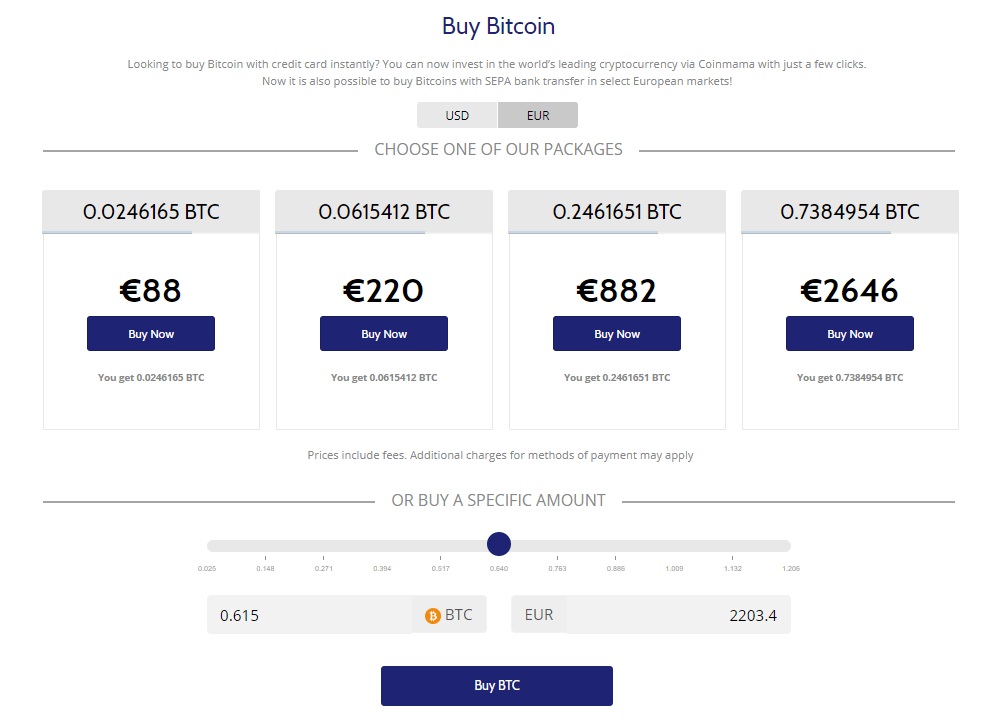Select the EUR currency toggle

pos(538,115)
